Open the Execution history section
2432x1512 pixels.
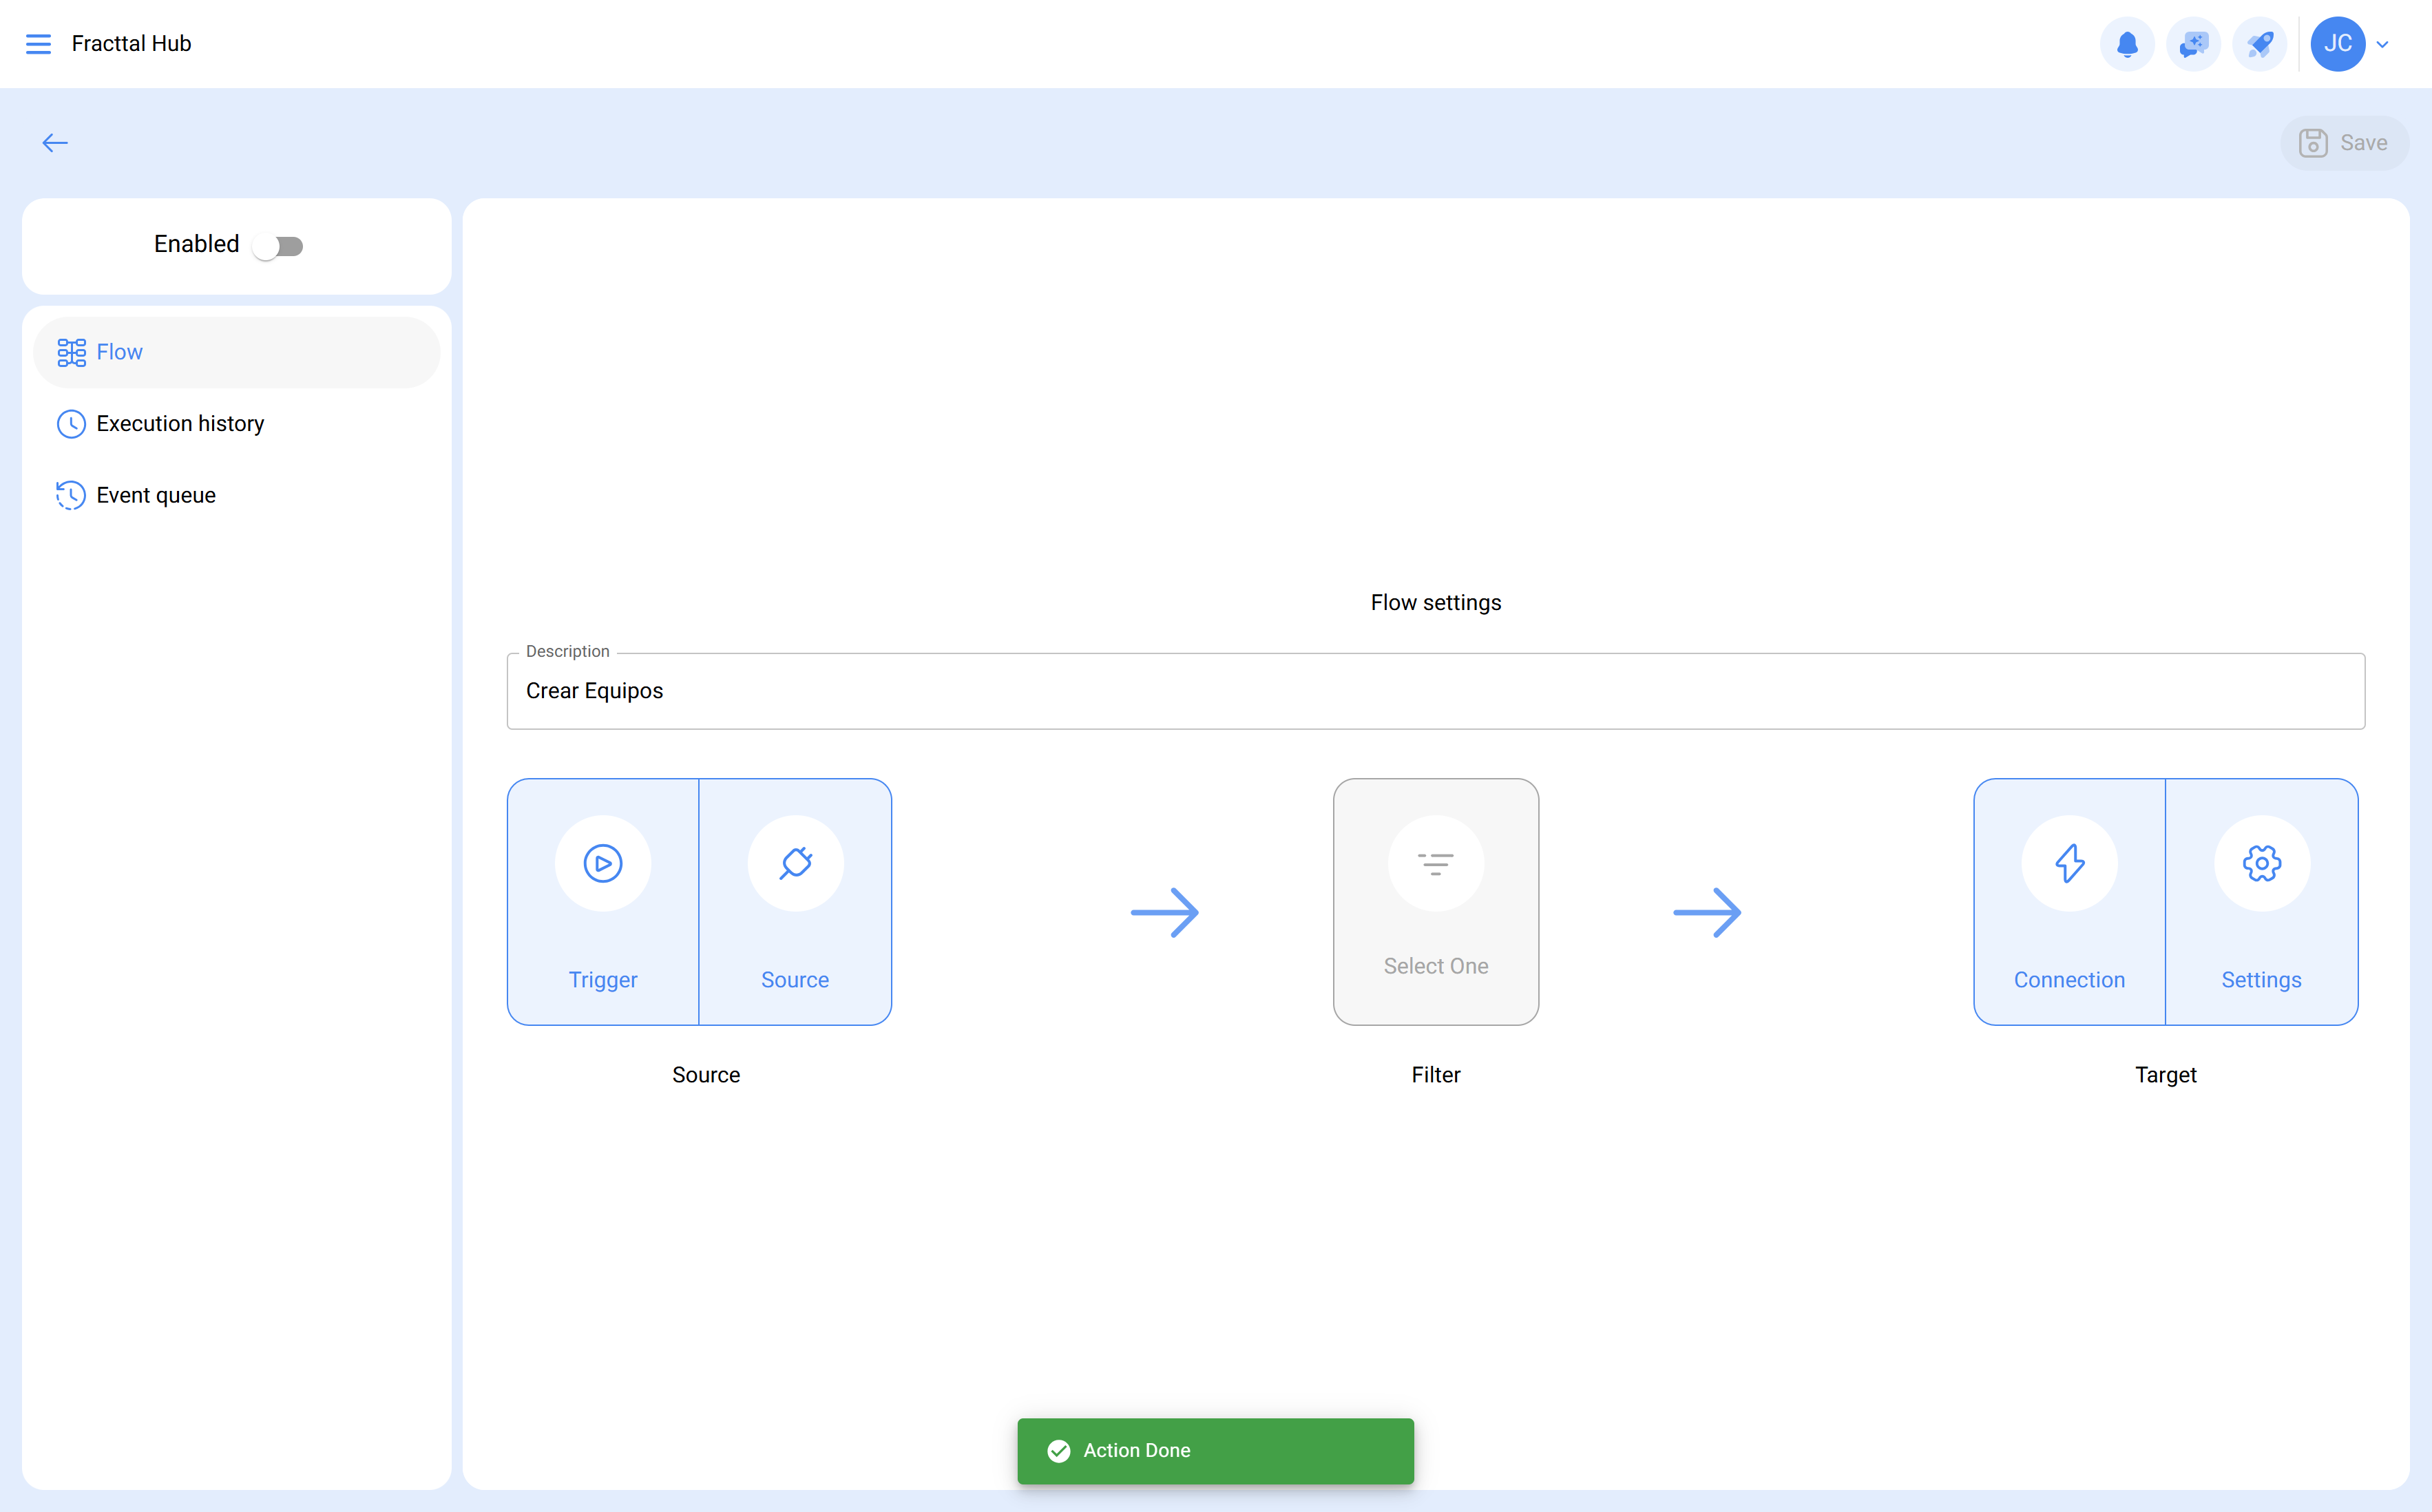point(180,424)
